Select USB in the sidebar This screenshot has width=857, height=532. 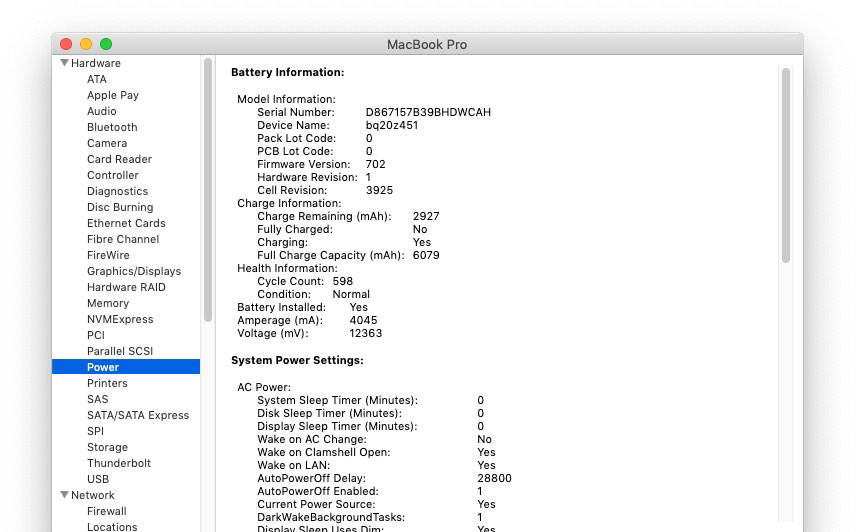[98, 479]
